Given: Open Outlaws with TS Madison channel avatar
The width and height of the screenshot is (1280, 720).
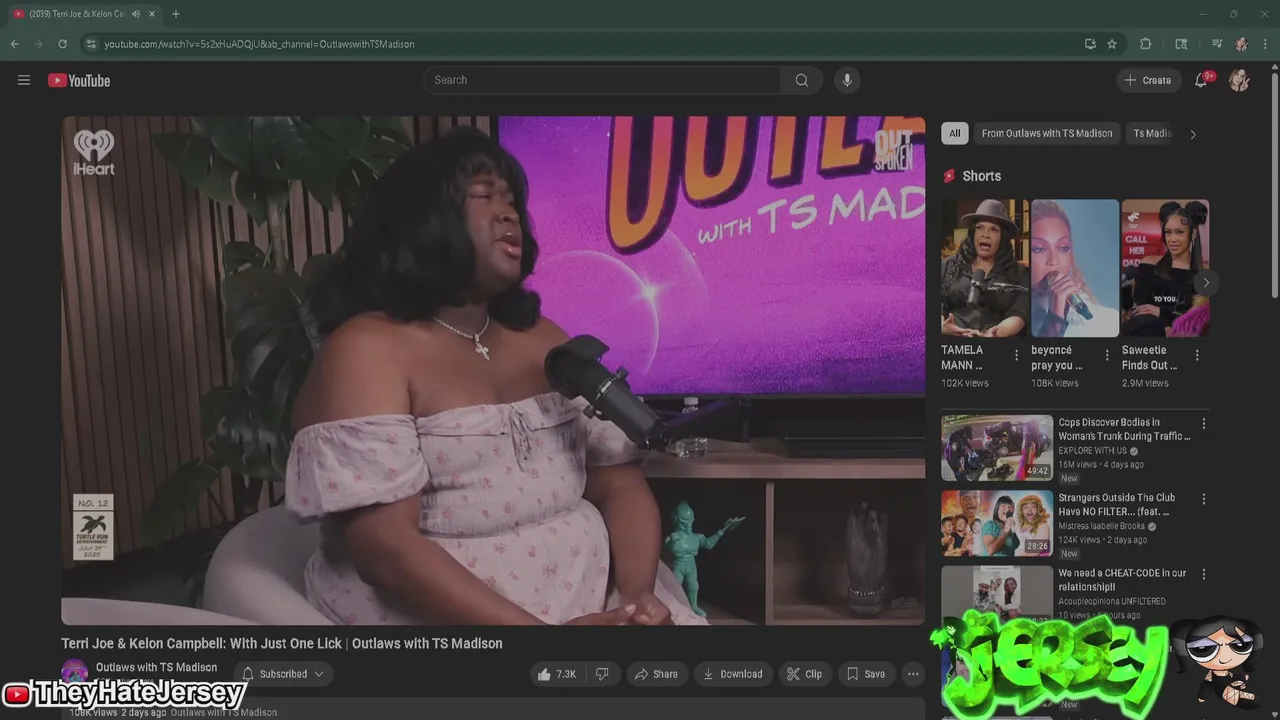Looking at the screenshot, I should click(x=74, y=673).
